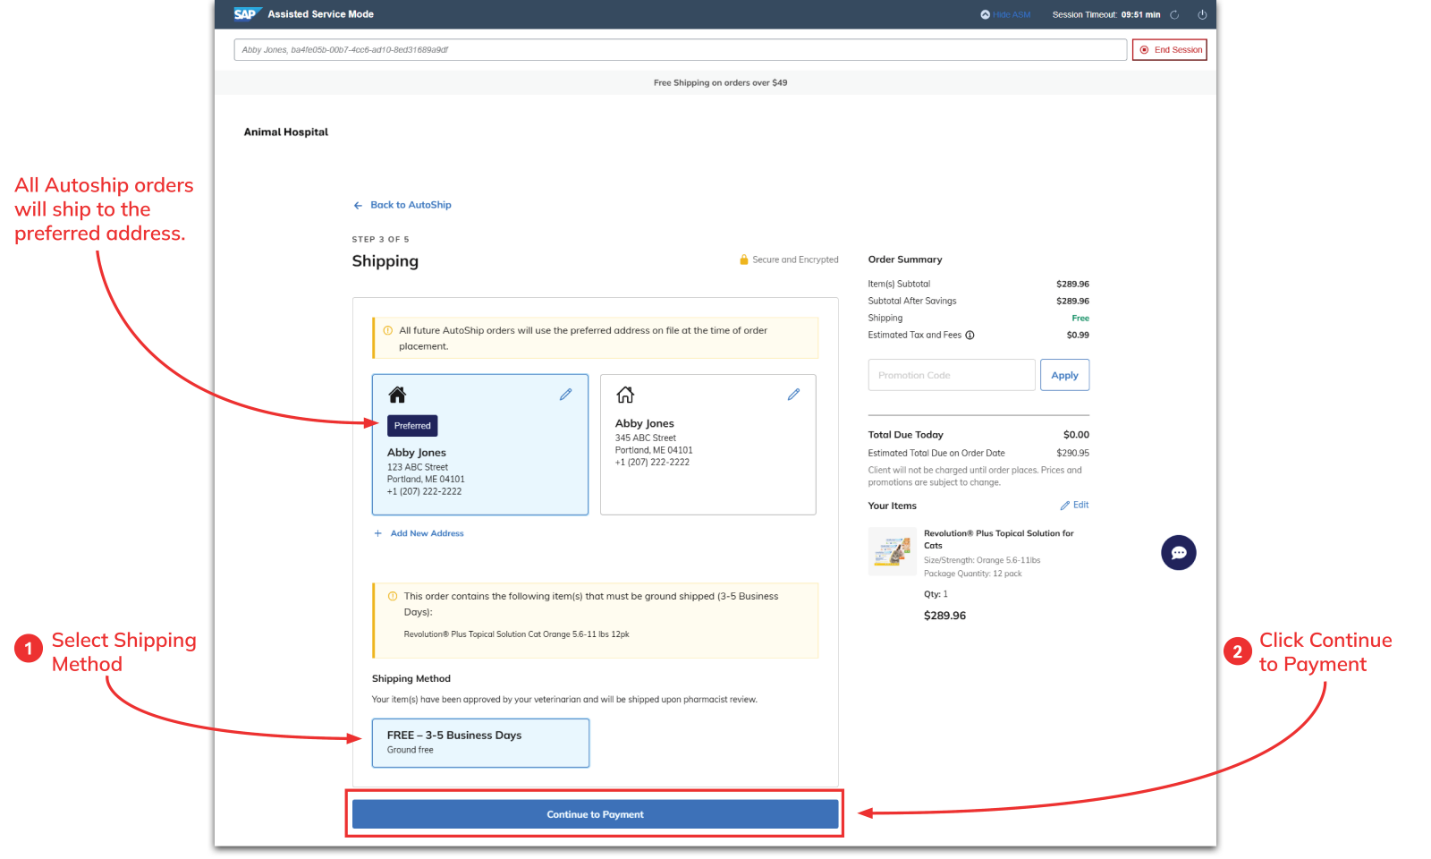
Task: Edit Your Items link
Action: tap(1081, 505)
